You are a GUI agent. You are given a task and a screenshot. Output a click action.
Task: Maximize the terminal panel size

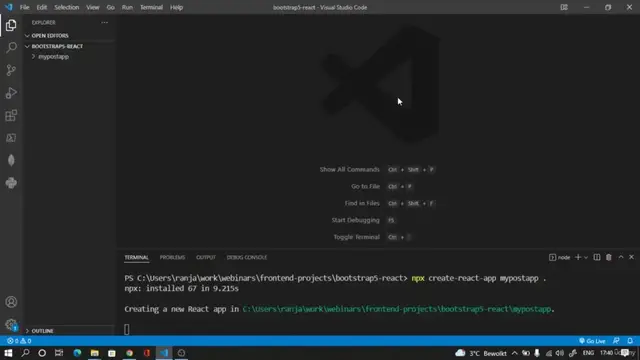tap(621, 257)
